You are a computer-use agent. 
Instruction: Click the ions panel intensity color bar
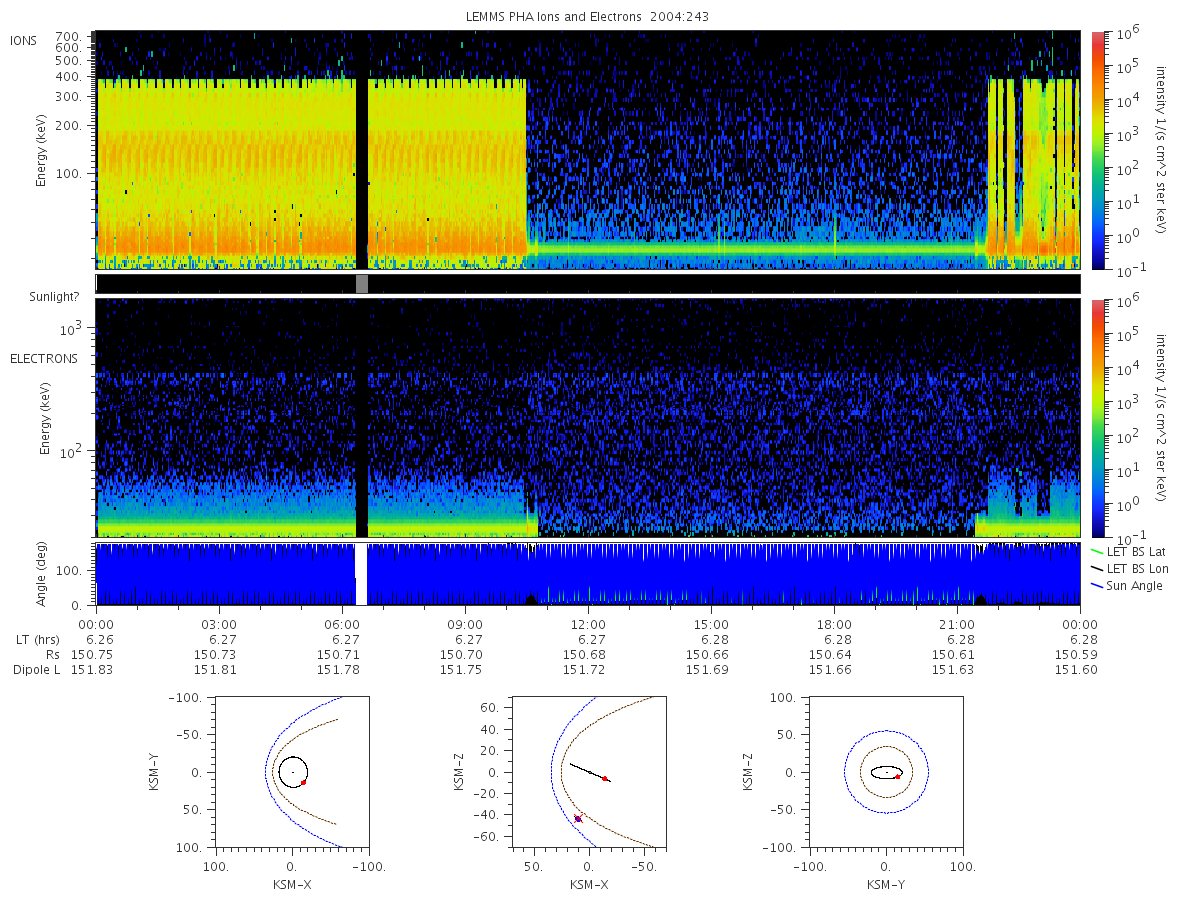tap(1097, 150)
